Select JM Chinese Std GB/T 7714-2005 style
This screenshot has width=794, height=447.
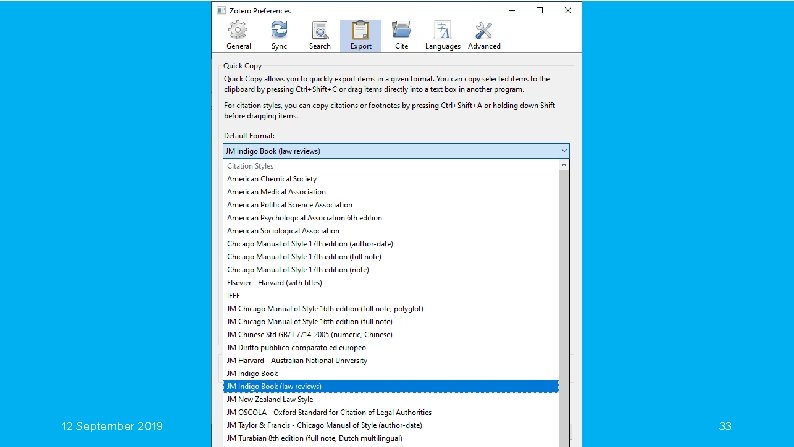click(x=390, y=335)
